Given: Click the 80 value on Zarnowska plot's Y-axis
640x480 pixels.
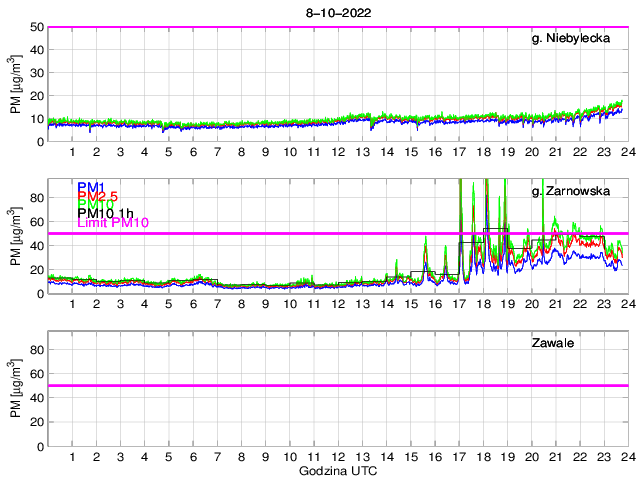Looking at the screenshot, I should [x=36, y=198].
